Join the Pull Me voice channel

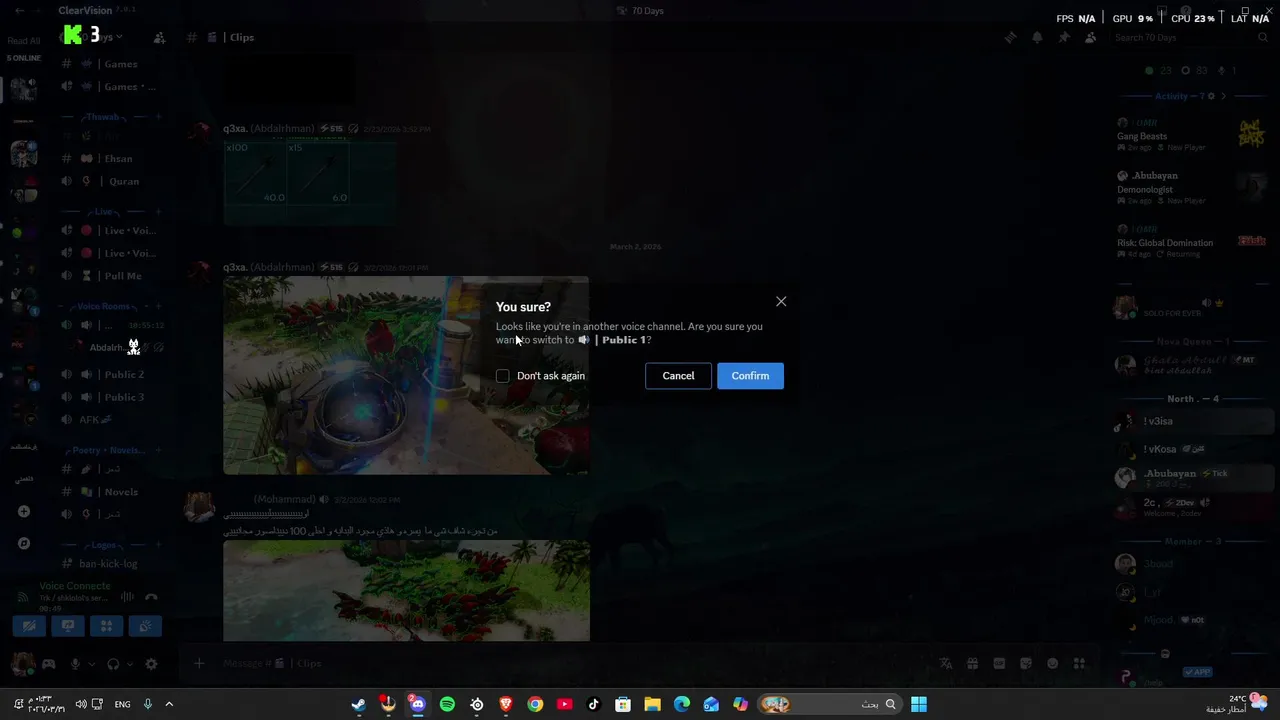coord(111,276)
